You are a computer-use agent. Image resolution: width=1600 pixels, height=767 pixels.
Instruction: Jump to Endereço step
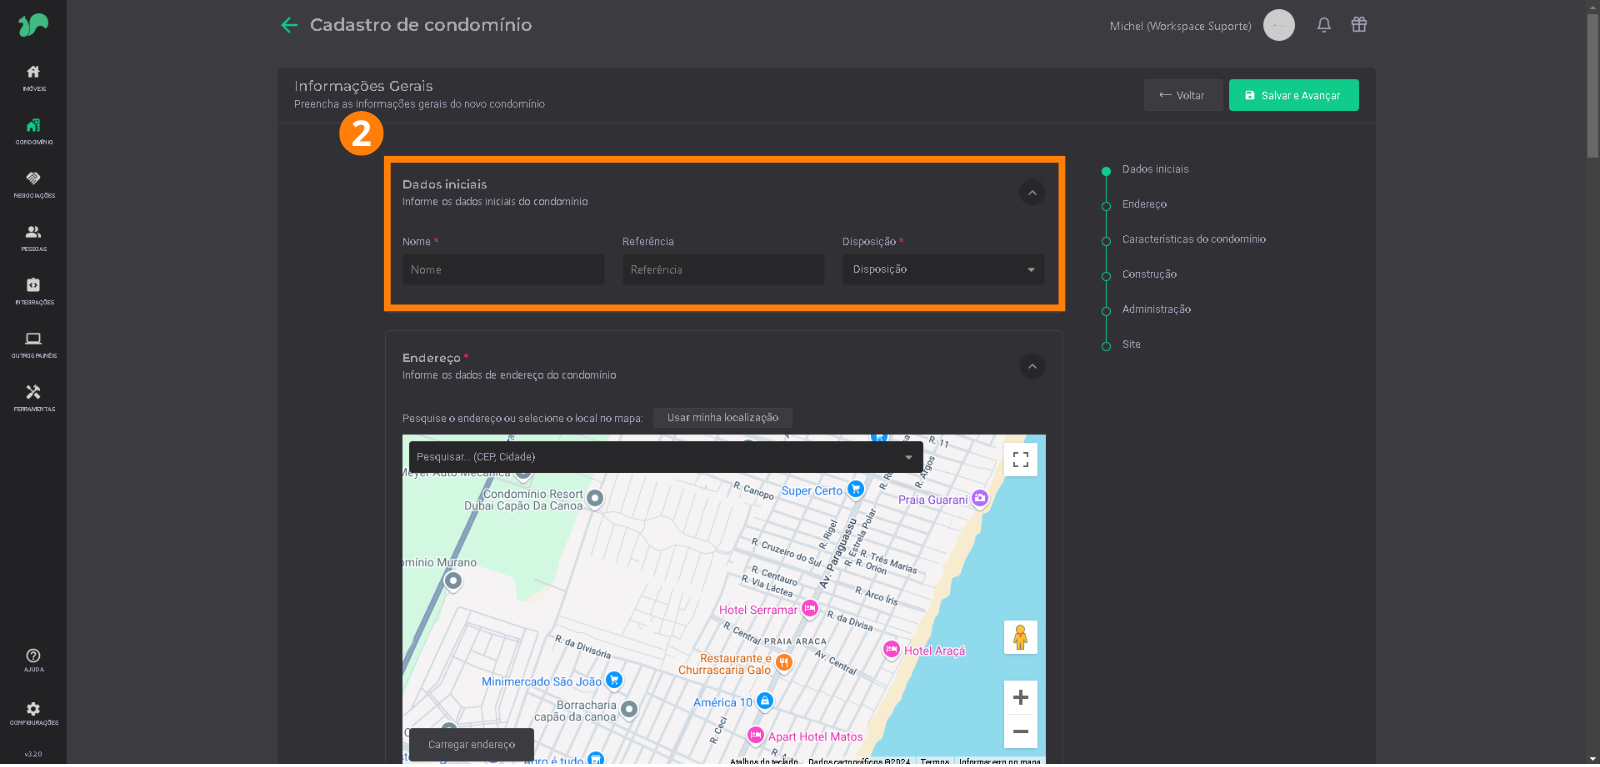(1144, 204)
